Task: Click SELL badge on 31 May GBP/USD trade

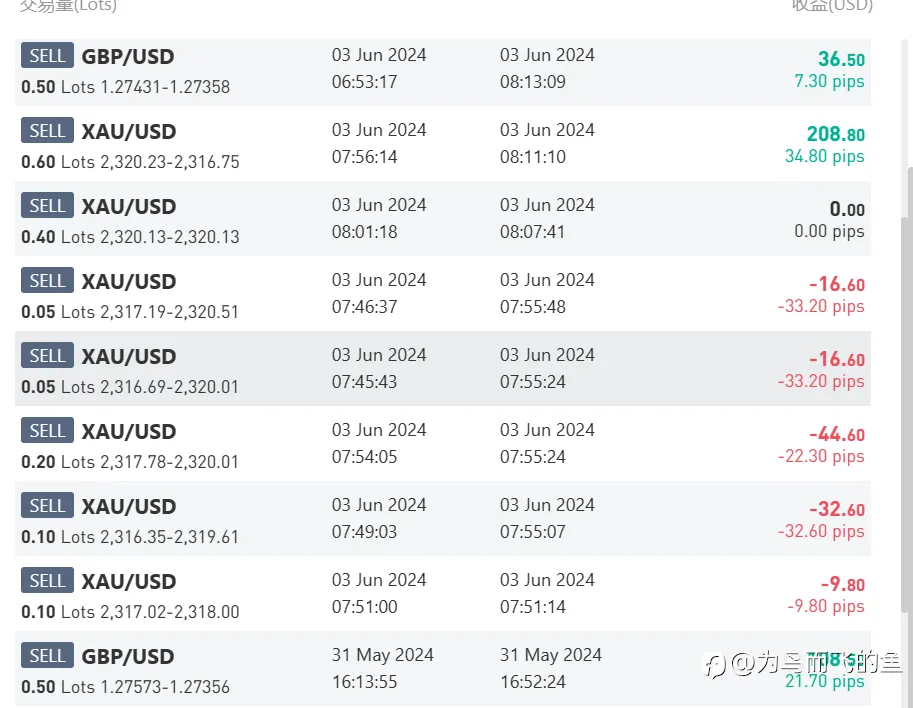Action: tap(47, 656)
